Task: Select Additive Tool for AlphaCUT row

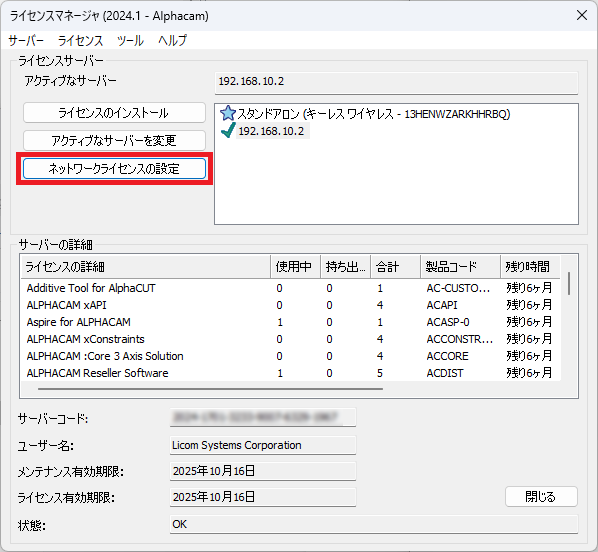Action: (290, 288)
